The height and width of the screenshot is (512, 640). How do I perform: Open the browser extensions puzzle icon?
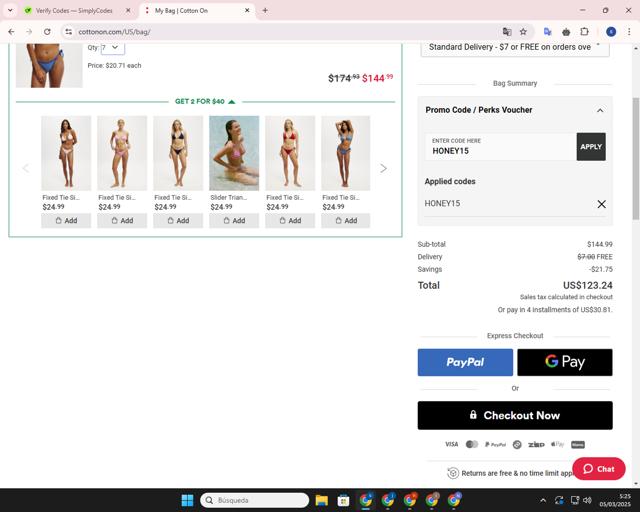tap(584, 32)
